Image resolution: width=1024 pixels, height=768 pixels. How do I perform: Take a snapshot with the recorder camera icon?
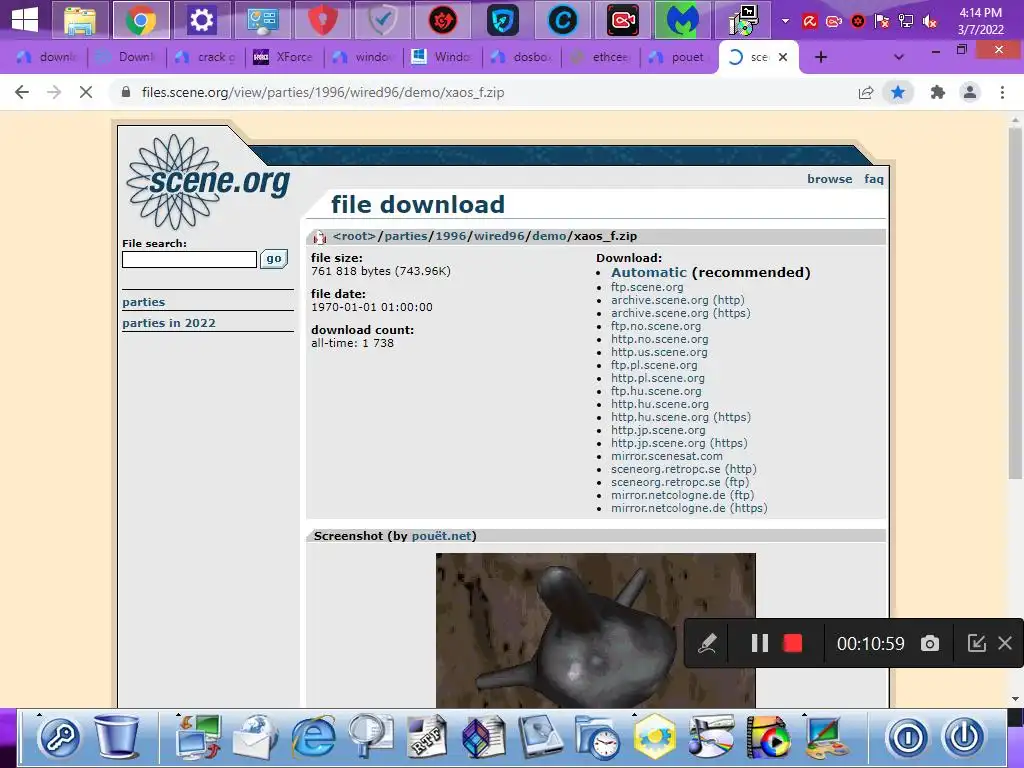(930, 643)
